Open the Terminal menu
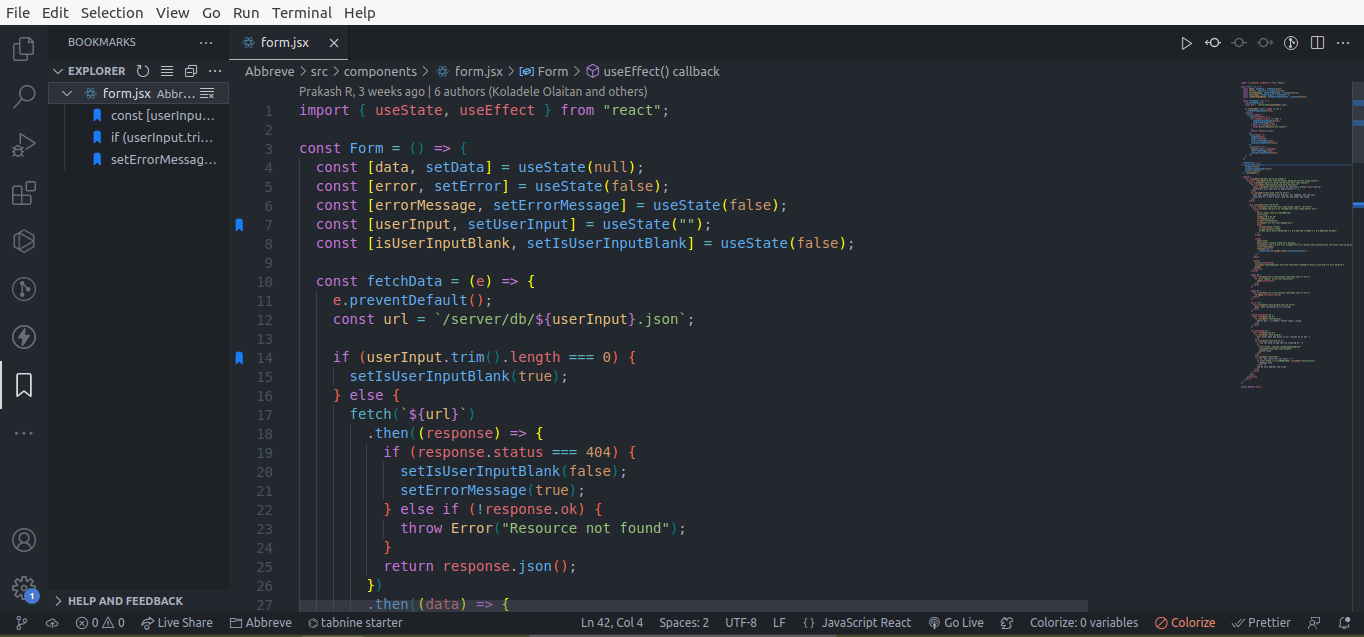The height and width of the screenshot is (637, 1364). (x=302, y=13)
